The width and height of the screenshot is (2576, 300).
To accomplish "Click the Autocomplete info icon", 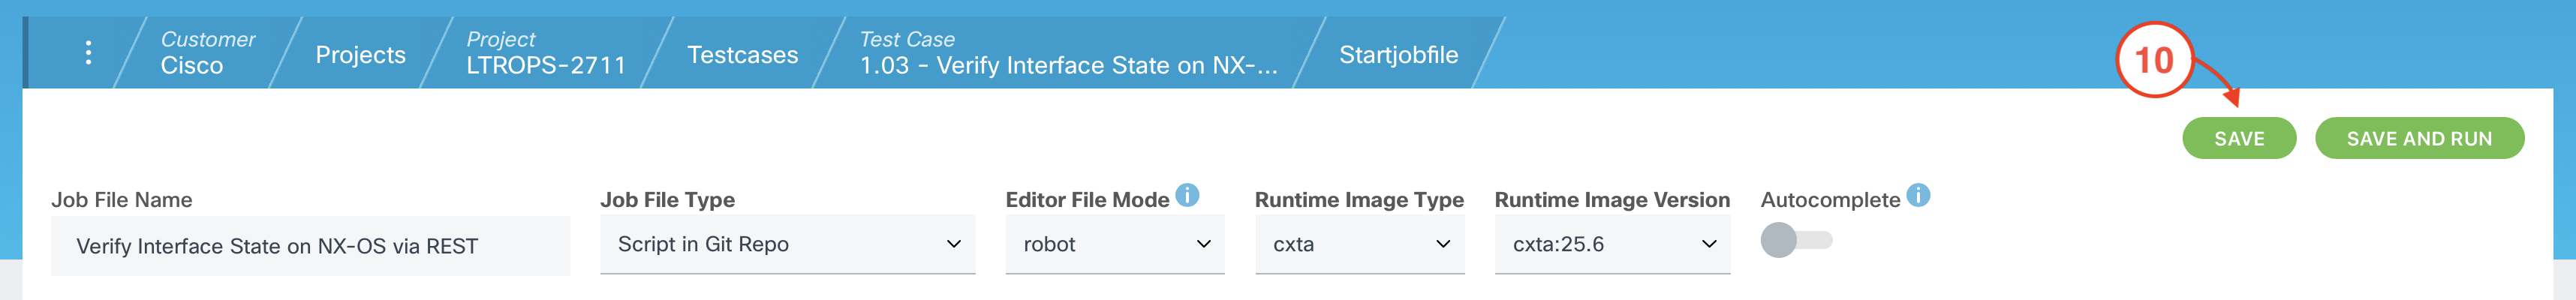I will pyautogui.click(x=1918, y=195).
